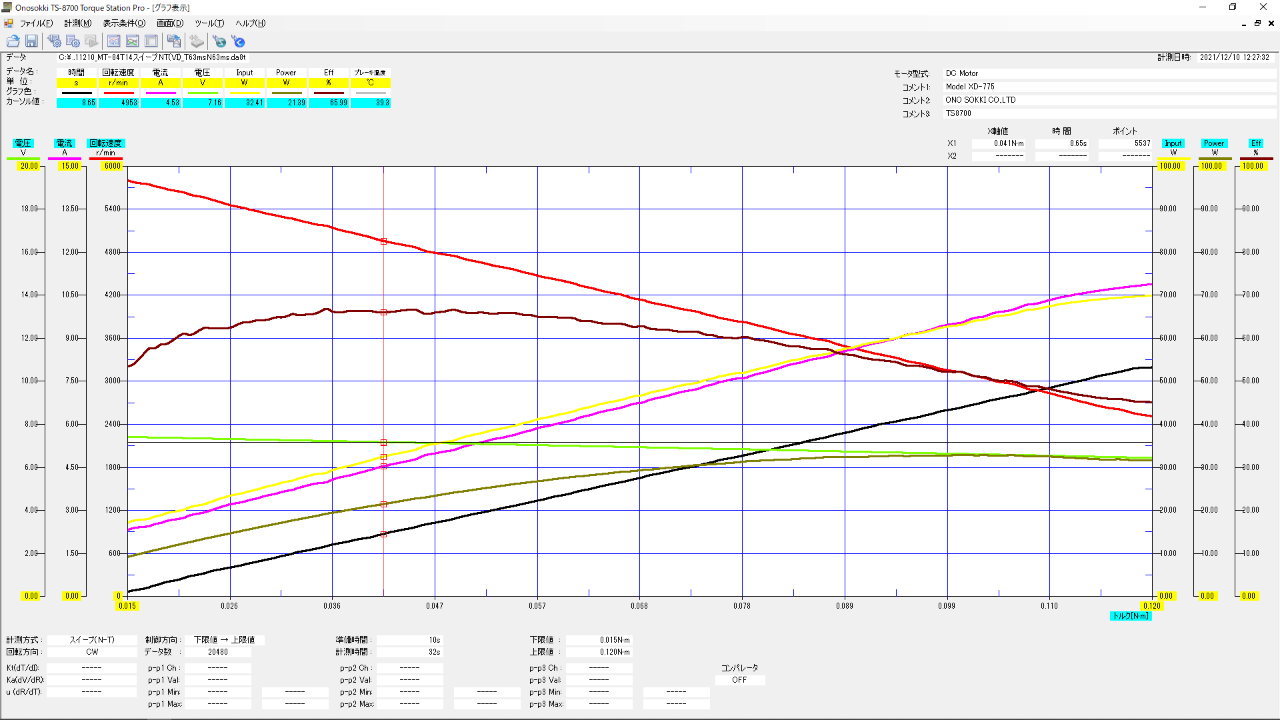Screen dimensions: 1280x720
Task: Click the open file folder toolbar icon
Action: (x=13, y=41)
